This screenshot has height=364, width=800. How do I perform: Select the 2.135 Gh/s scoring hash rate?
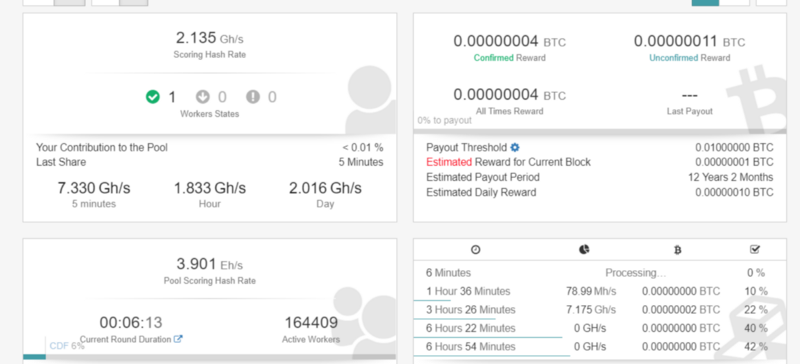coord(210,38)
